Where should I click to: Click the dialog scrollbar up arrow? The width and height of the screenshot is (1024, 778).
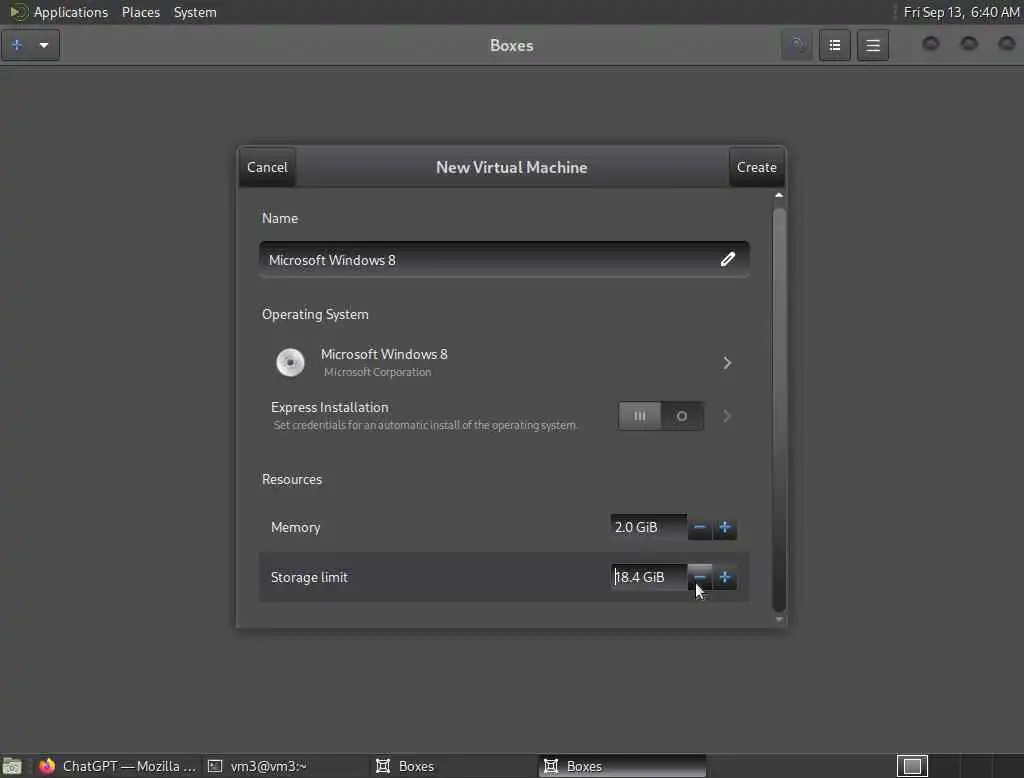click(778, 195)
